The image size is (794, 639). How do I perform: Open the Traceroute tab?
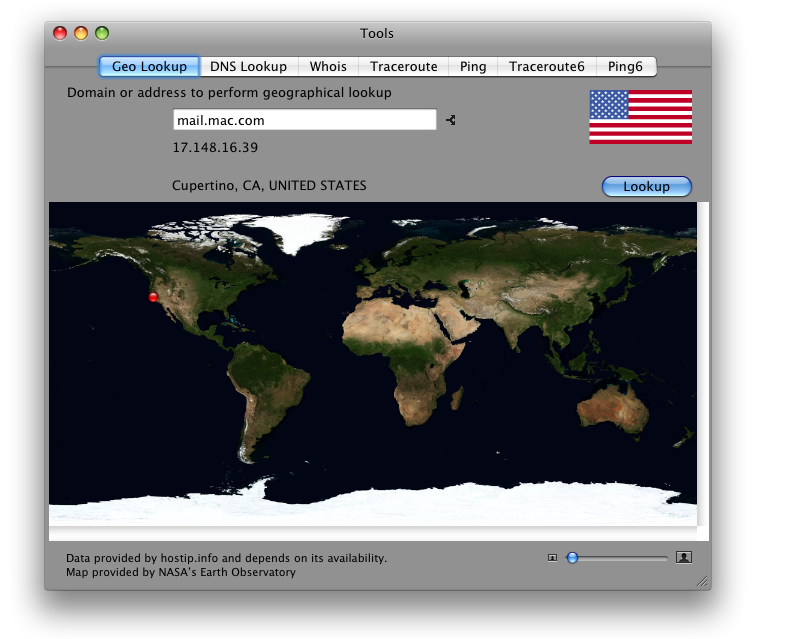(x=404, y=66)
